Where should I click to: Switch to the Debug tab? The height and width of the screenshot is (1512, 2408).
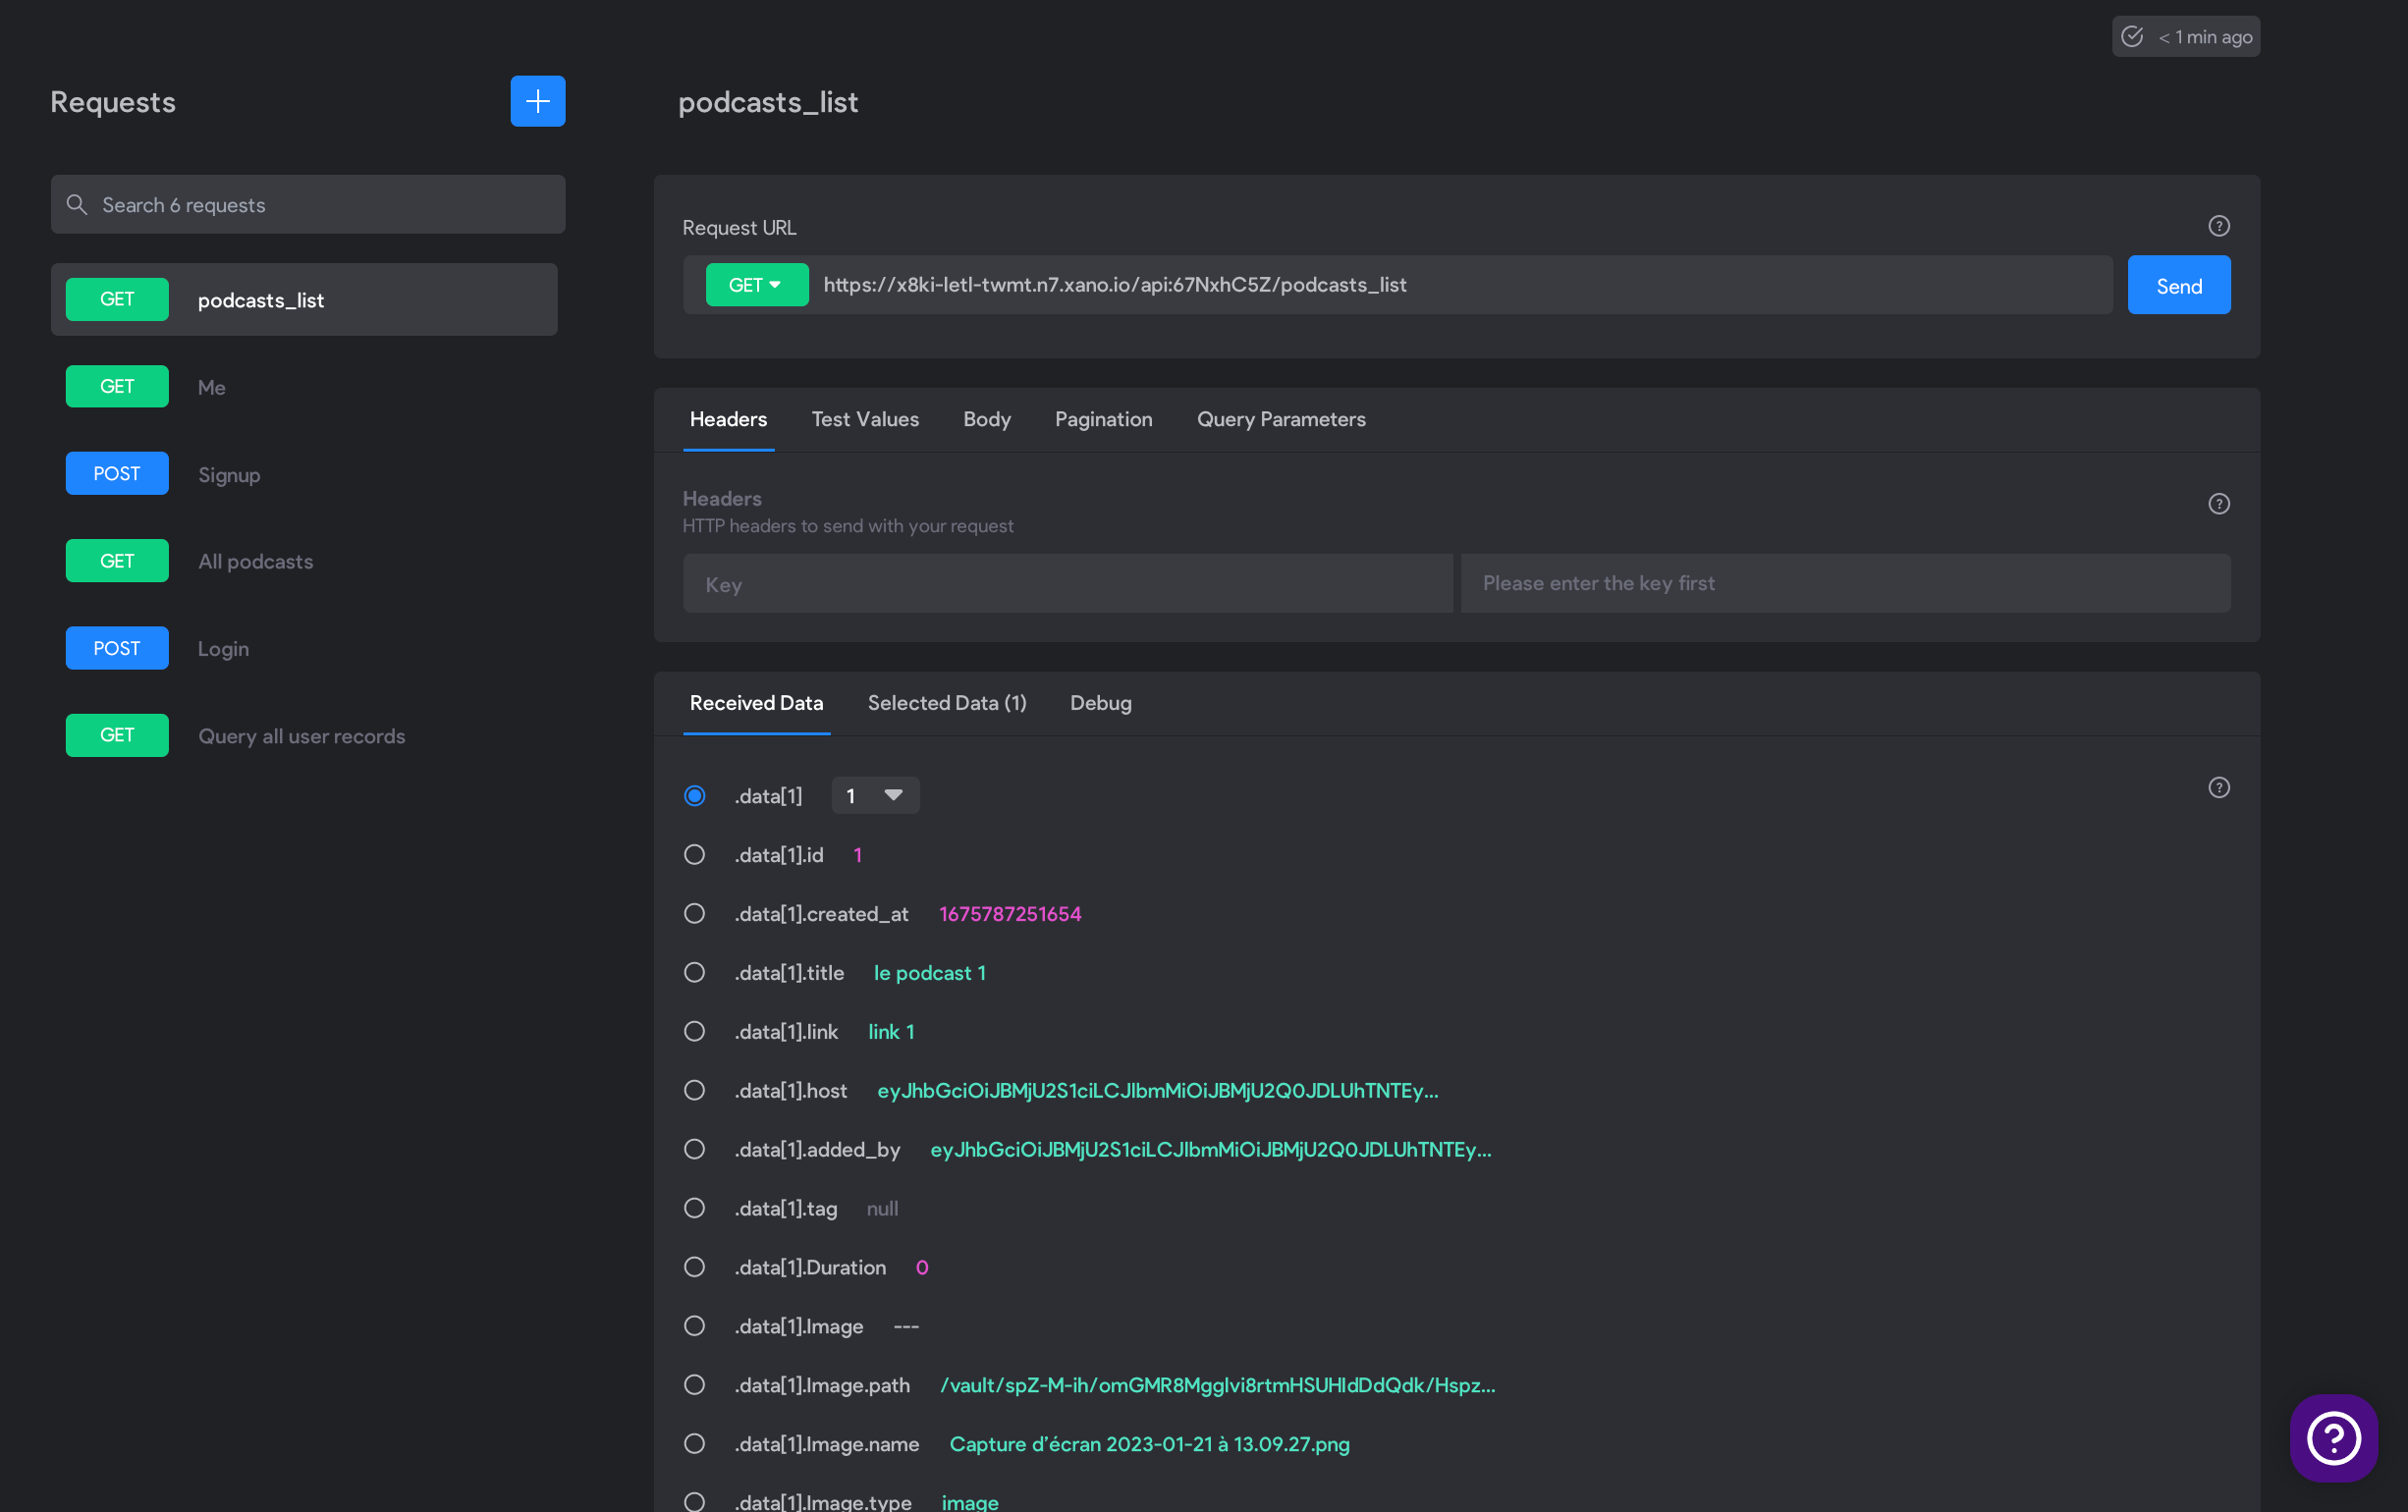[1100, 703]
